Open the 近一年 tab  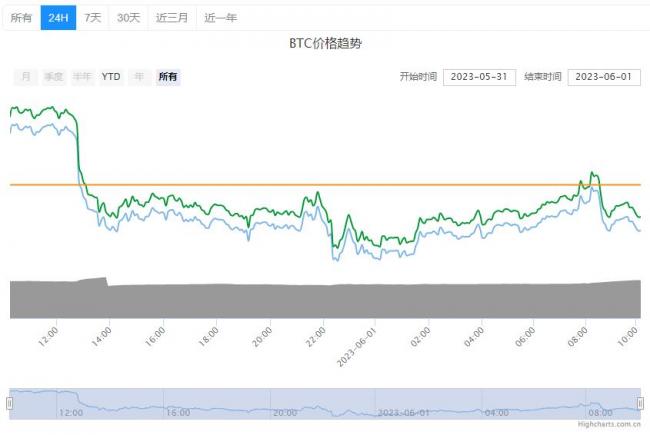[x=220, y=17]
